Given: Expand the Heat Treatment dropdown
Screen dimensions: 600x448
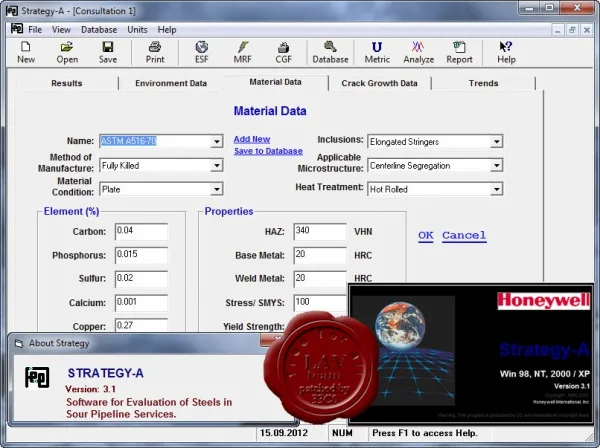Looking at the screenshot, I should 496,189.
